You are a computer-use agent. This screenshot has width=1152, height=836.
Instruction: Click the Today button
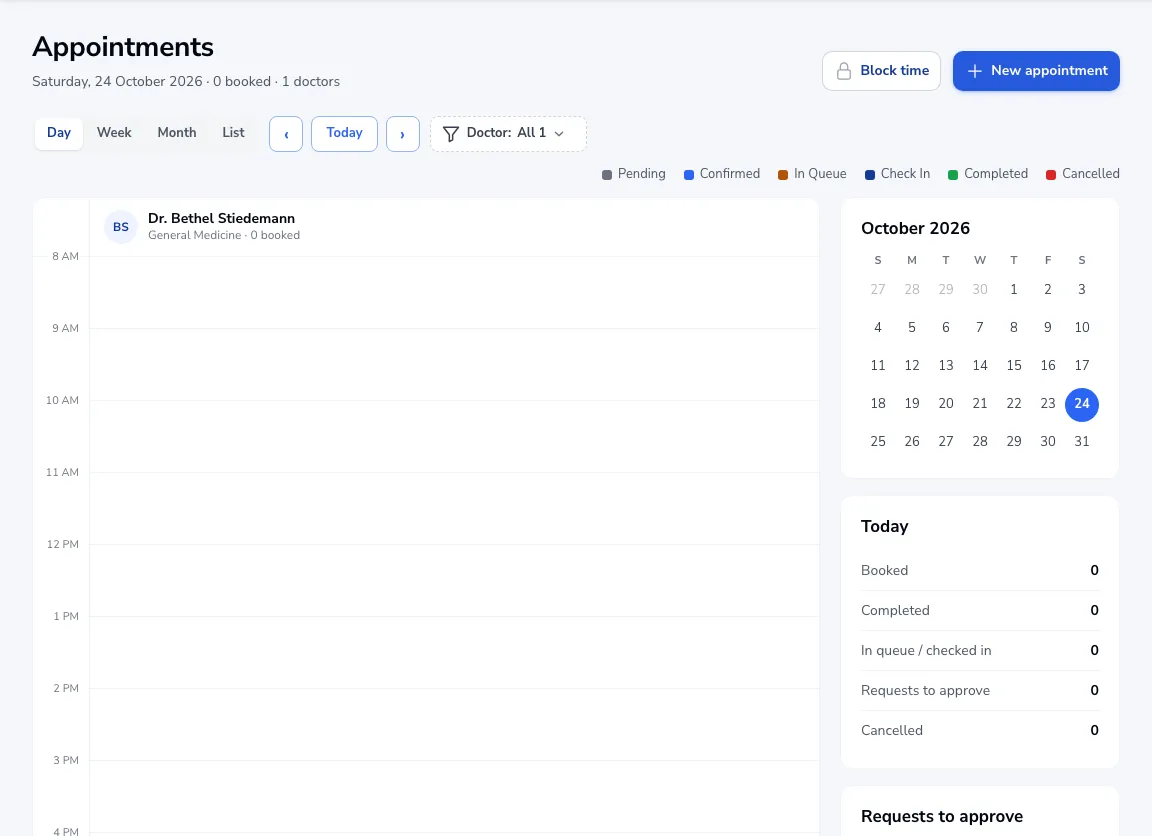pyautogui.click(x=344, y=134)
